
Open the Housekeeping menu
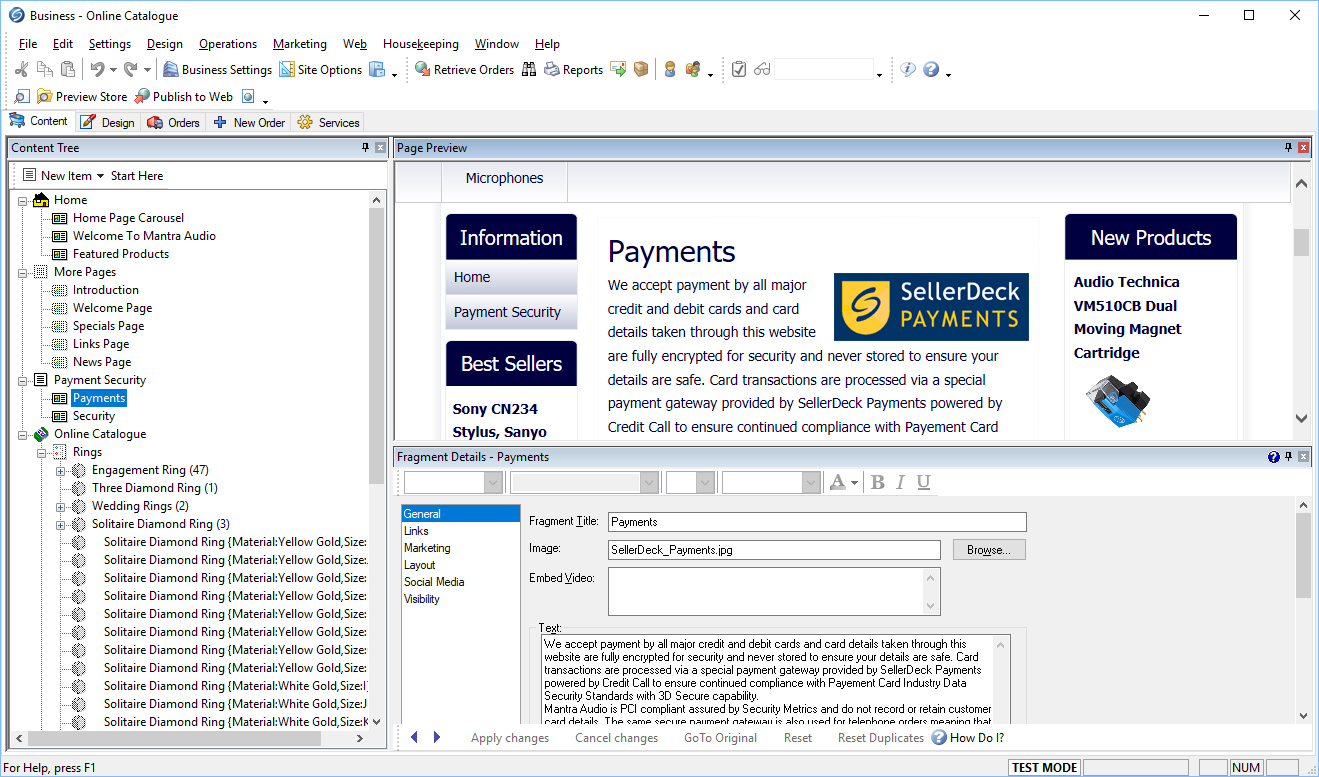(420, 44)
